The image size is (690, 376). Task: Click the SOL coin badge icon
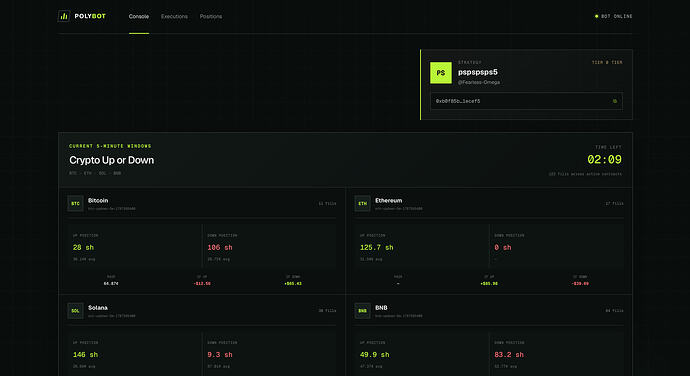tap(75, 311)
